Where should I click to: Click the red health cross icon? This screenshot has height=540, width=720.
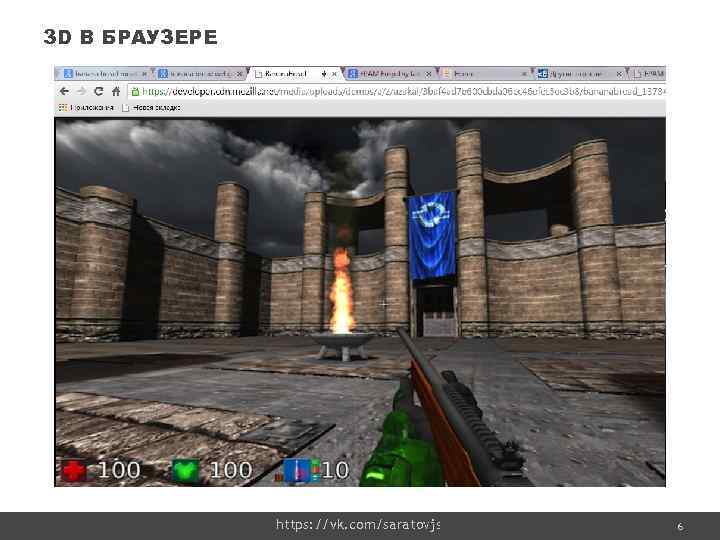[x=73, y=471]
